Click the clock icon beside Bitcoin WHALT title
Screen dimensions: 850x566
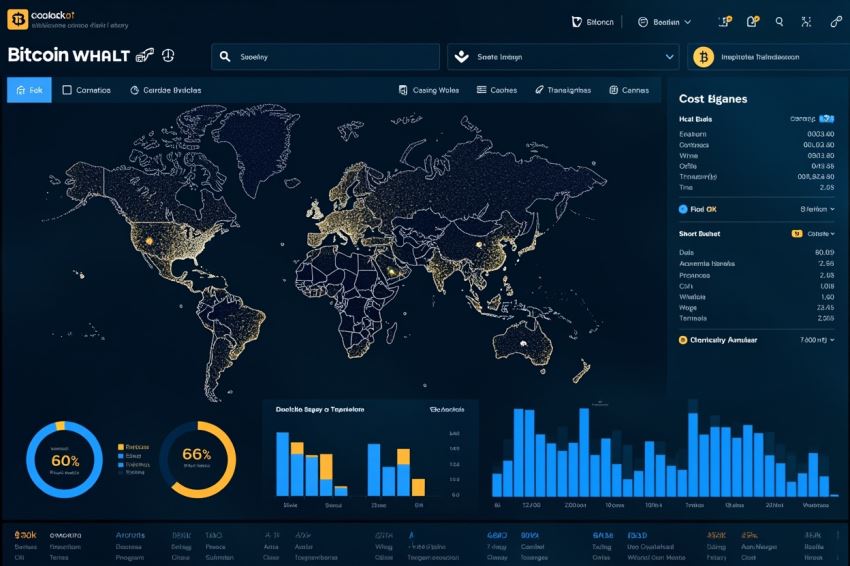168,55
